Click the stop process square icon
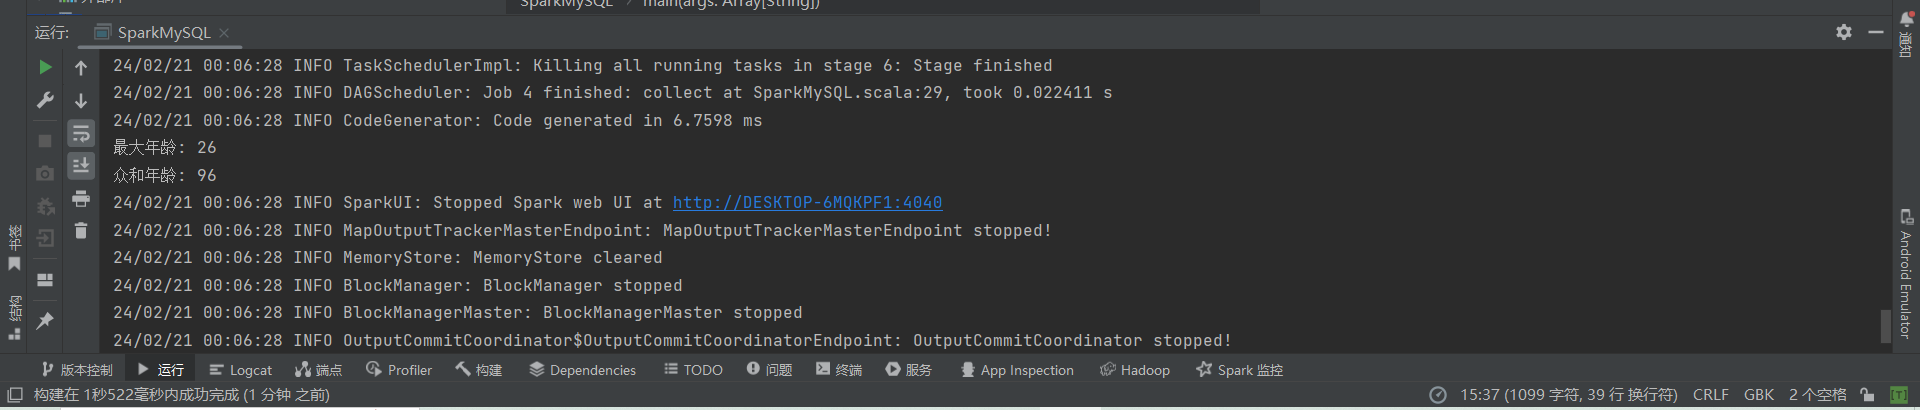1920x410 pixels. tap(45, 141)
